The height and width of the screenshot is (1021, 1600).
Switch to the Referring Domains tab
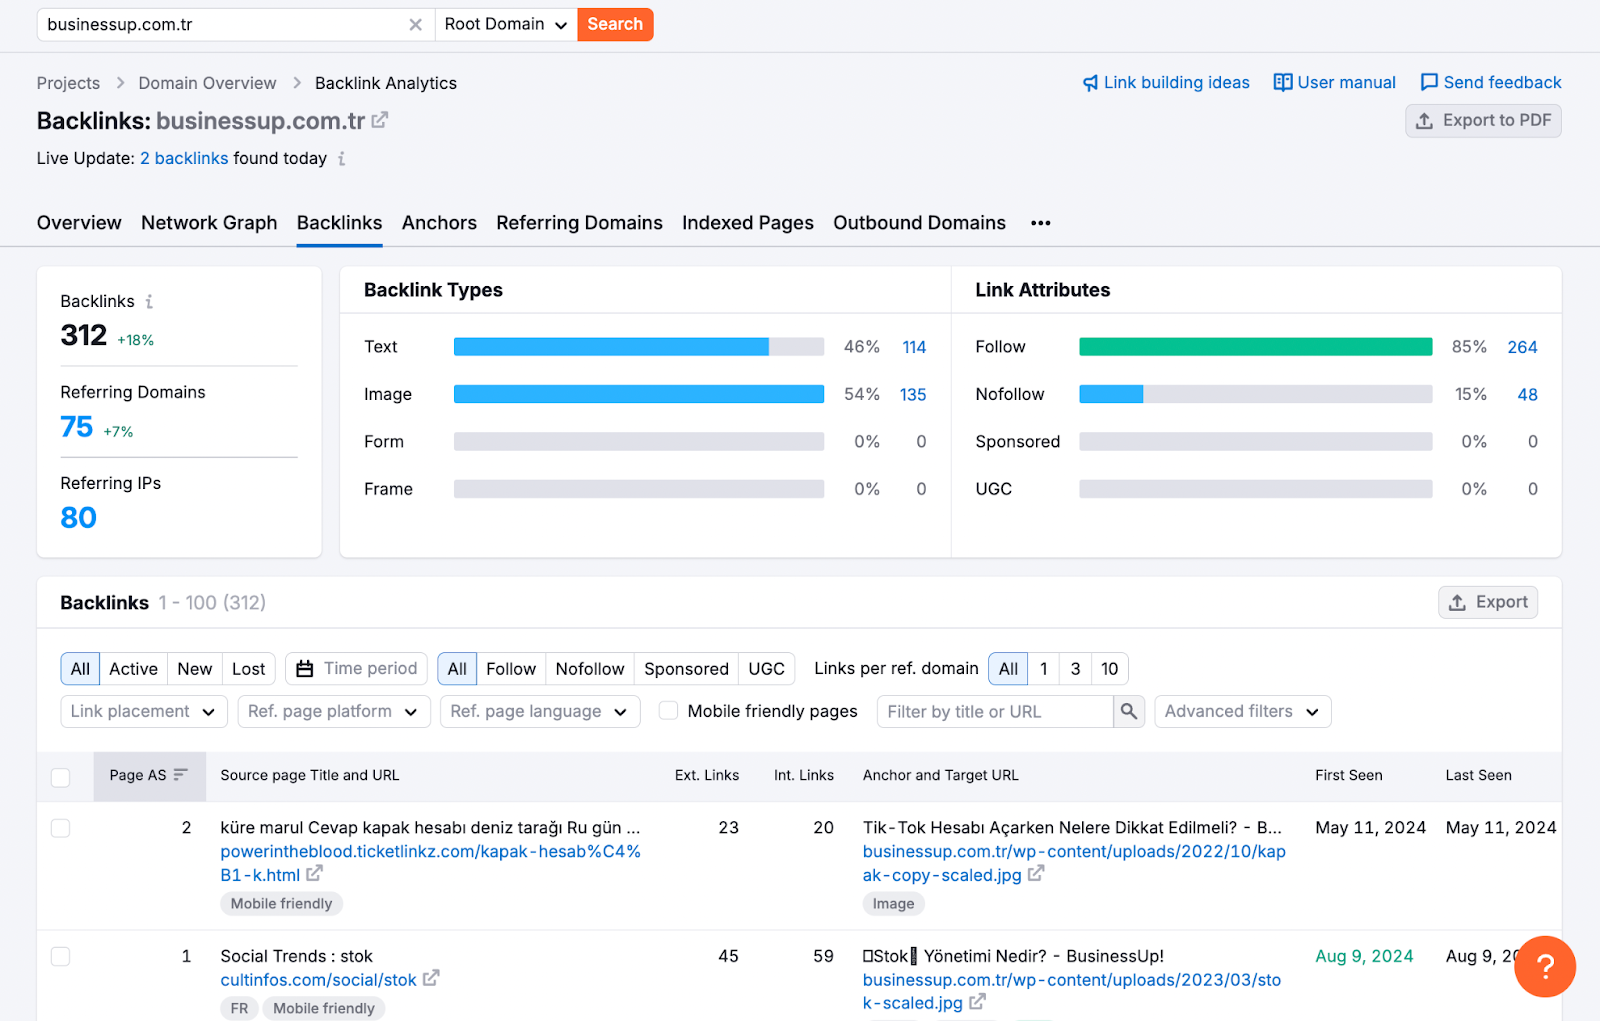579,223
